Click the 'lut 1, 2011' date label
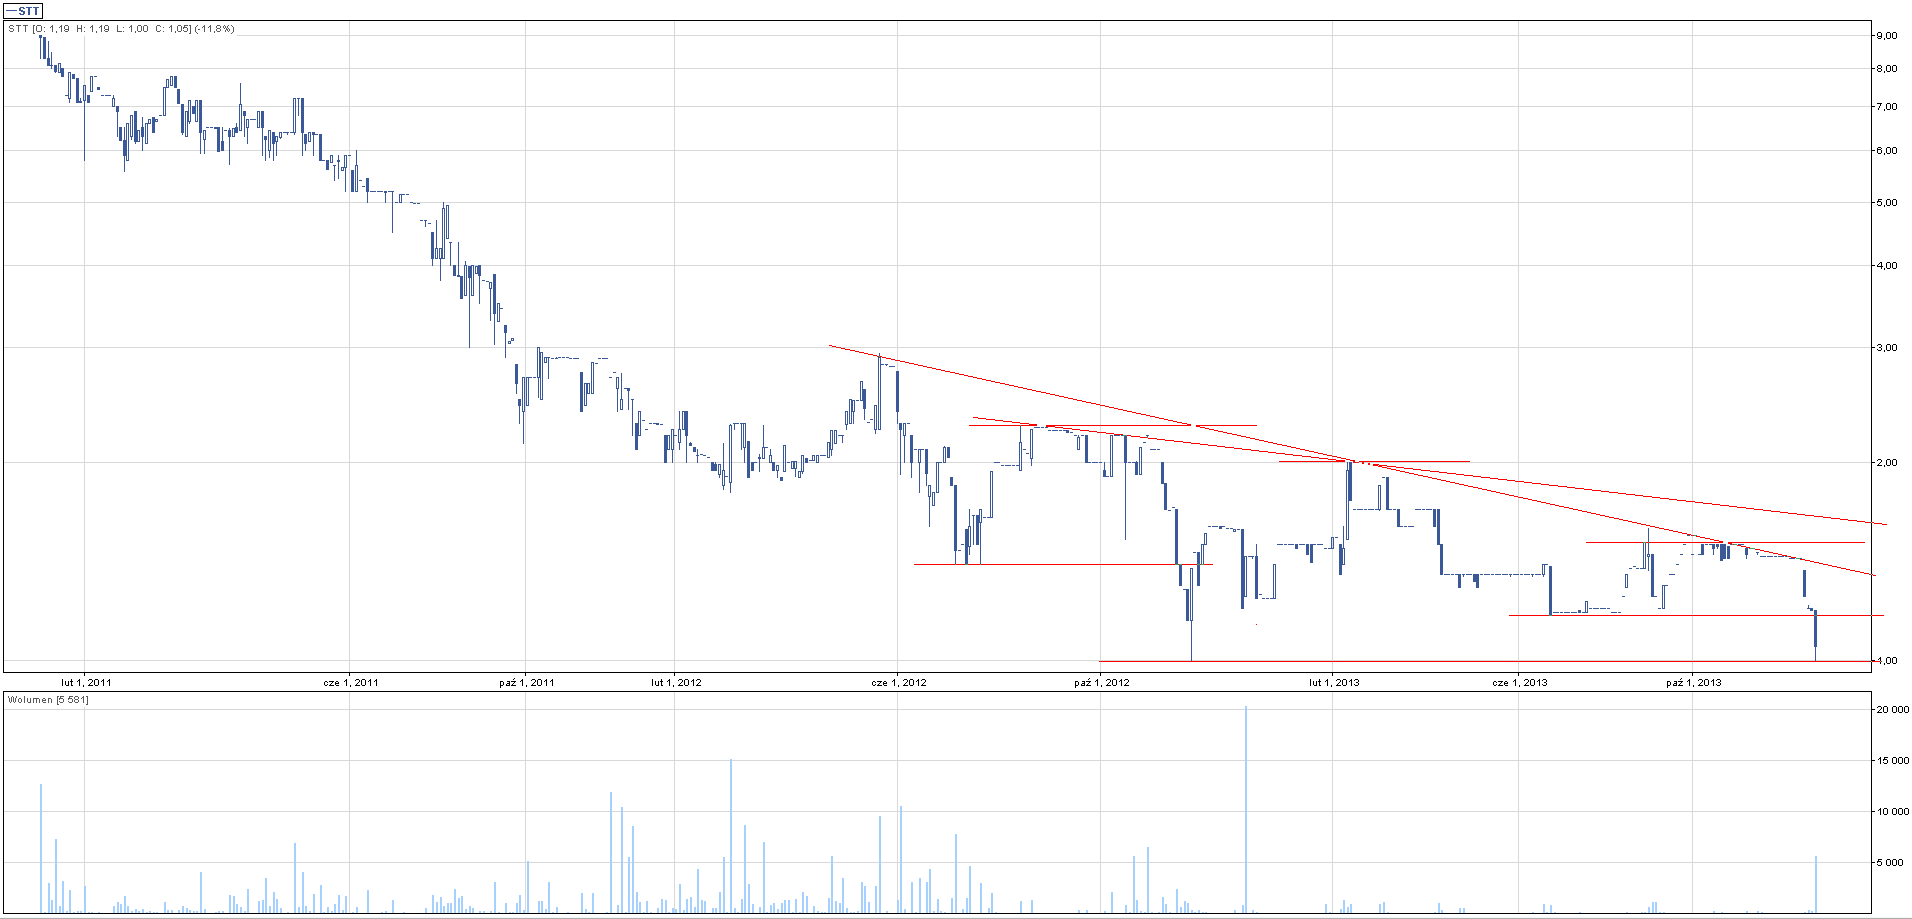Image resolution: width=1912 pixels, height=919 pixels. (86, 683)
